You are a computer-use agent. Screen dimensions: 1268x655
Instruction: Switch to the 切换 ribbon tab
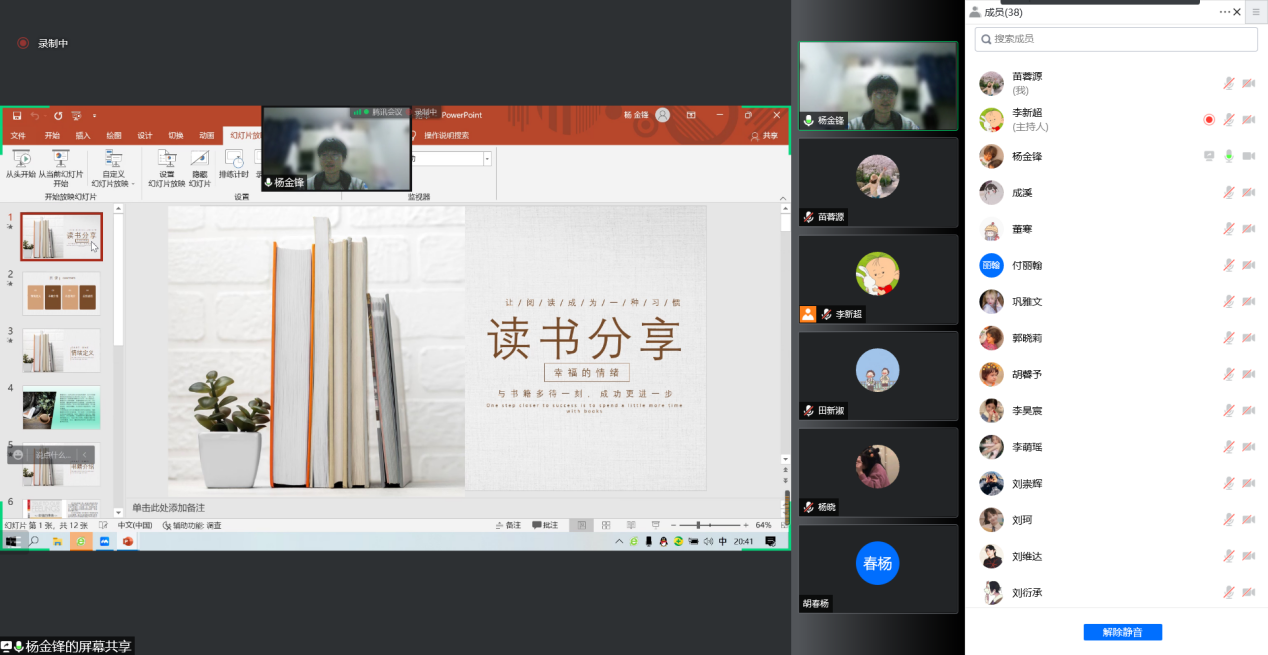[x=175, y=136]
